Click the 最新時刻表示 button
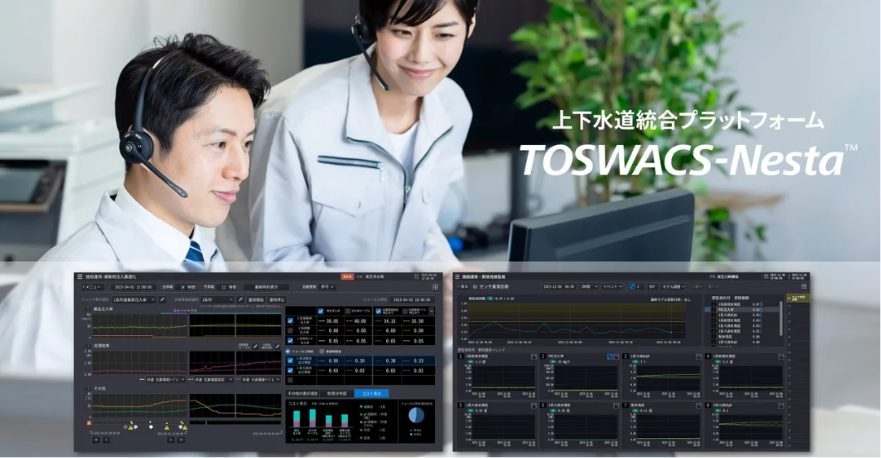This screenshot has height=458, width=881. (267, 287)
